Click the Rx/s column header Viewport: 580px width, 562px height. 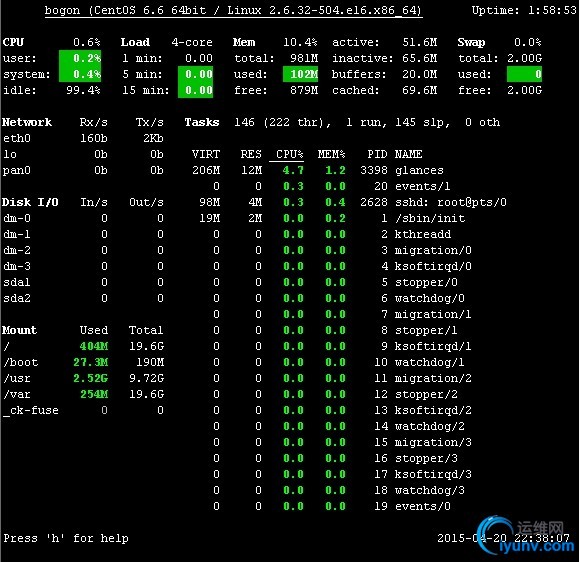click(x=94, y=122)
